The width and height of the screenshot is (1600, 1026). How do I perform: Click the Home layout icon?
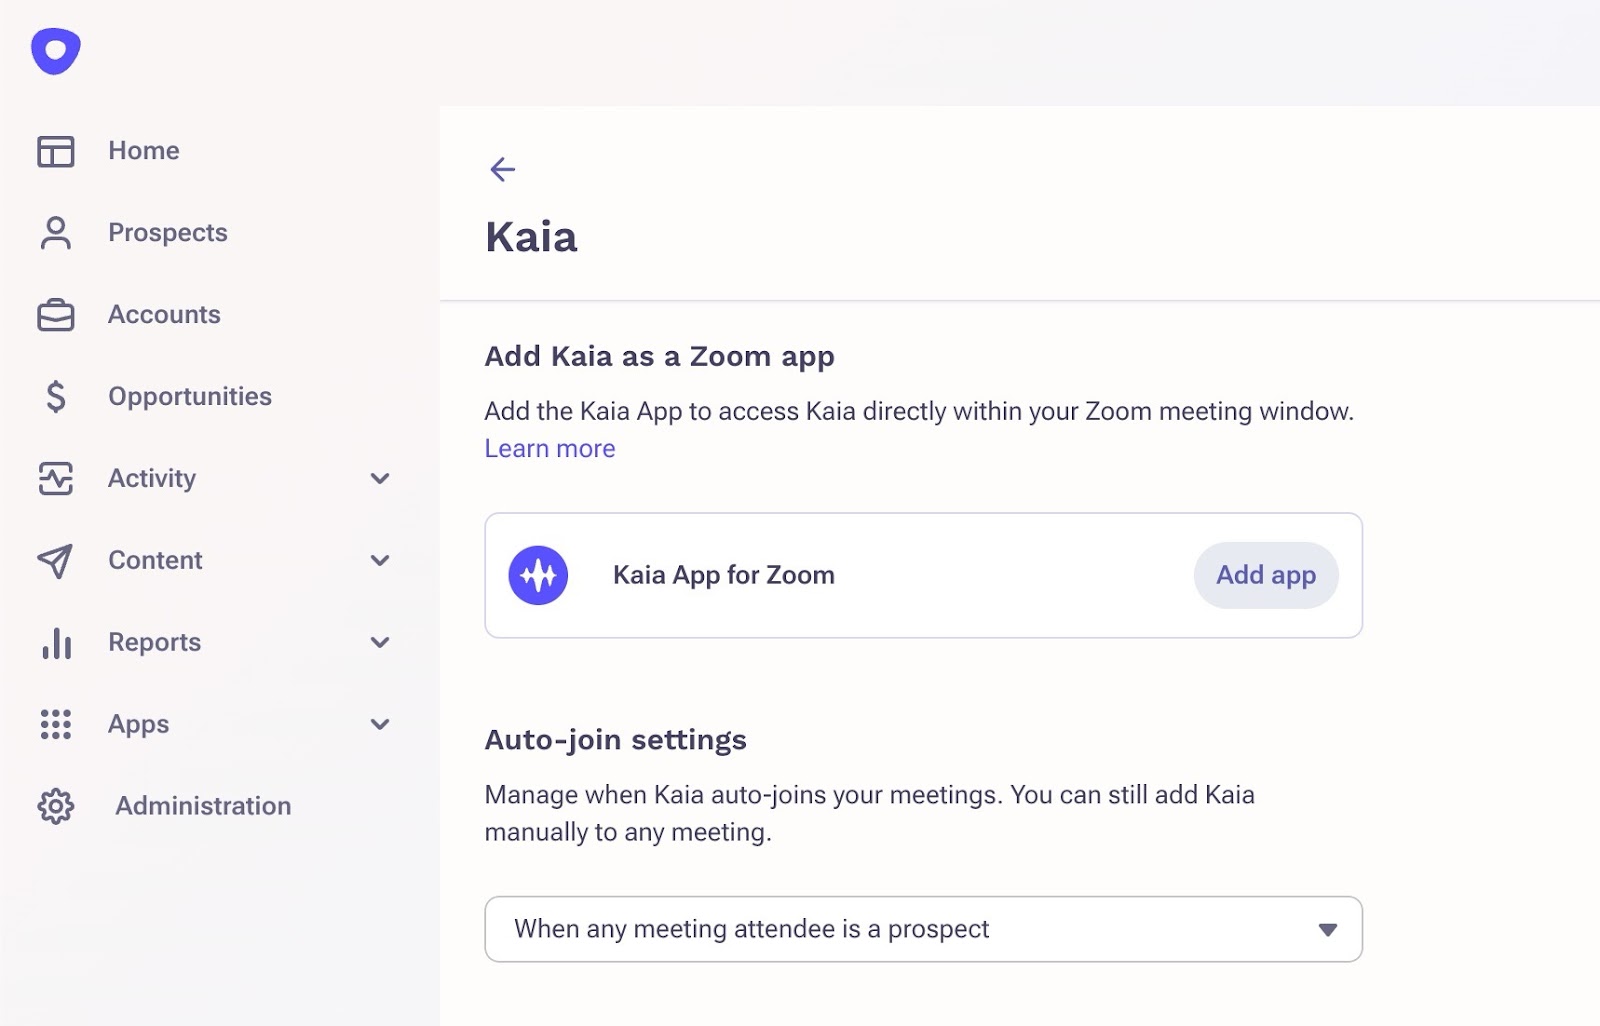pos(56,151)
